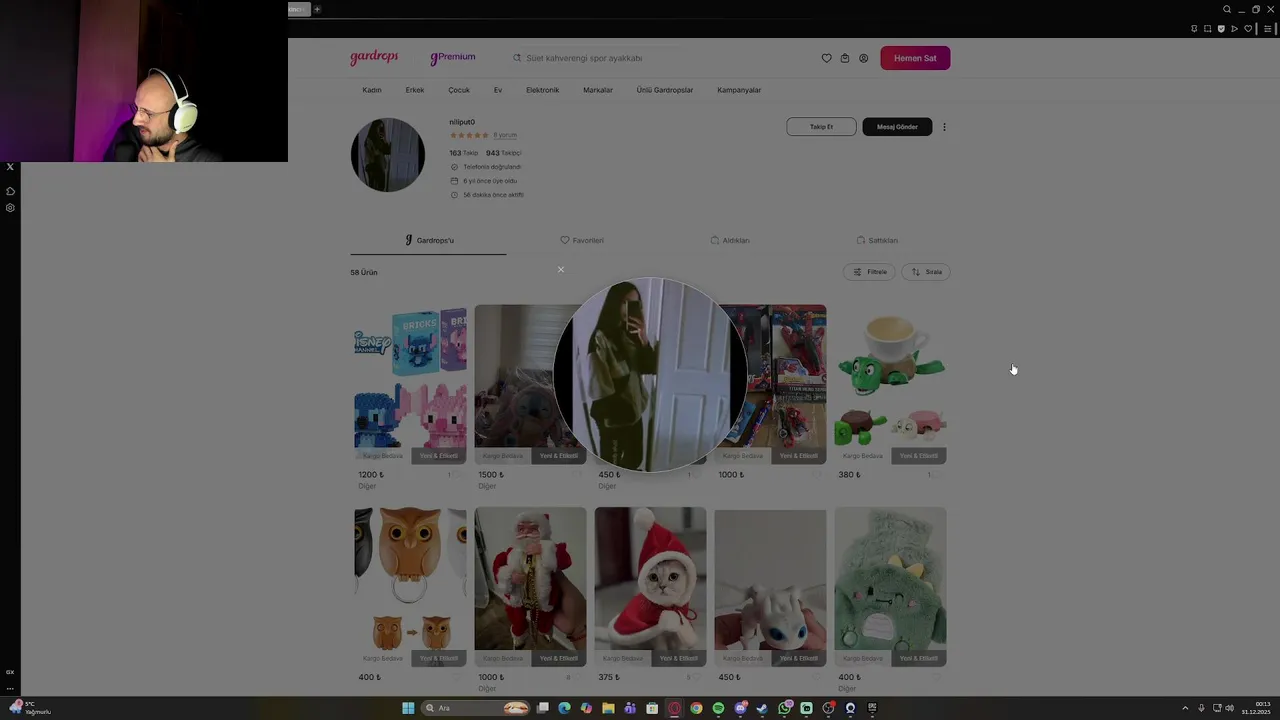
Task: Open the Ev category menu
Action: tap(498, 90)
